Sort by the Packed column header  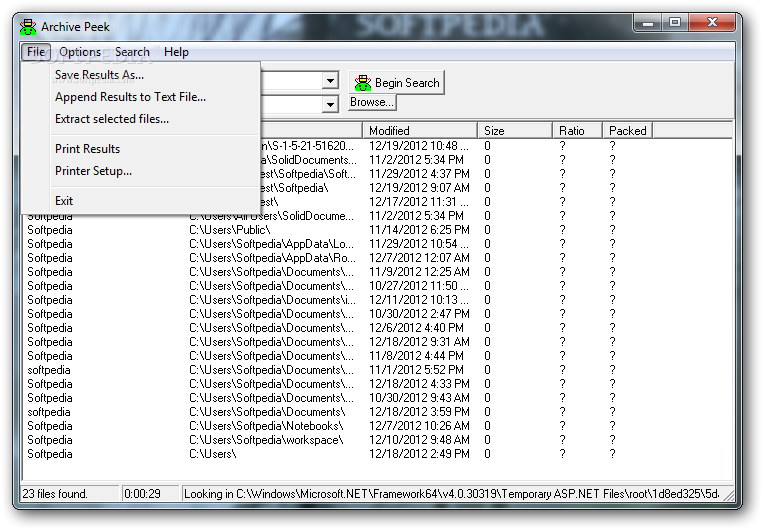(628, 130)
